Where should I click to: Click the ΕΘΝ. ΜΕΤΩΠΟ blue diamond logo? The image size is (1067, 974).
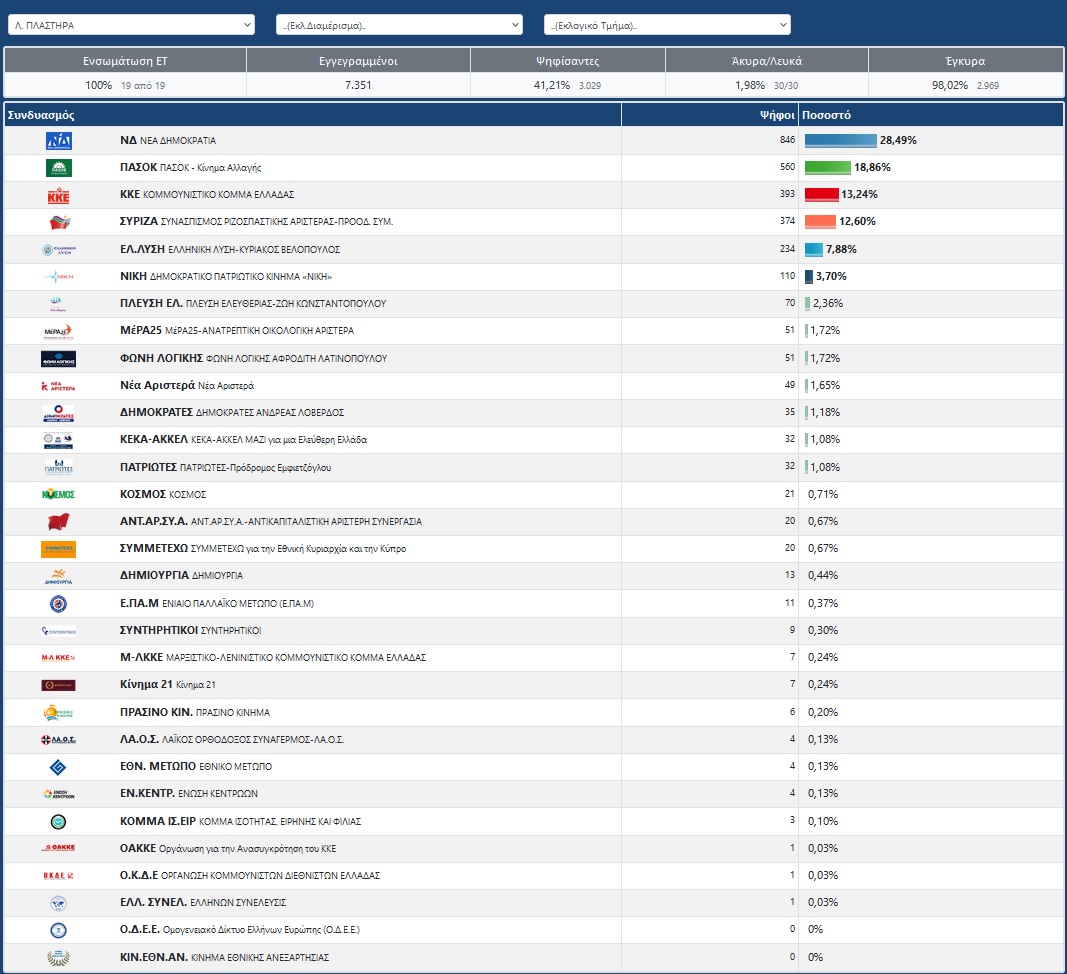(59, 767)
